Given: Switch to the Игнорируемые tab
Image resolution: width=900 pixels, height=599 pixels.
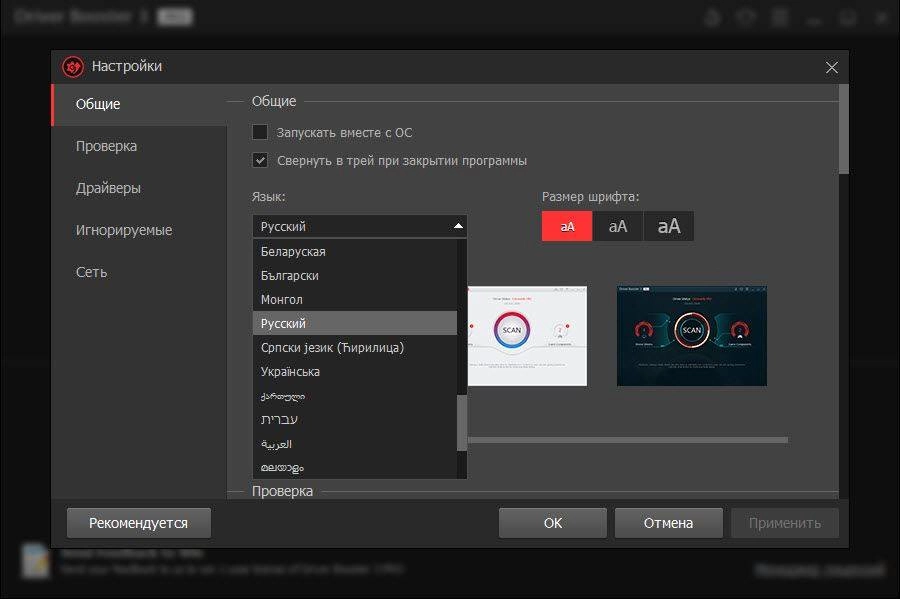Looking at the screenshot, I should click(139, 230).
